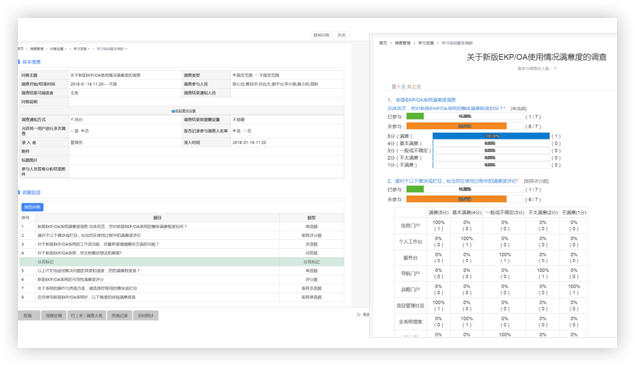Click the double-arrow icon beside the bottom tabs
Image resolution: width=635 pixels, height=366 pixels.
(358, 315)
